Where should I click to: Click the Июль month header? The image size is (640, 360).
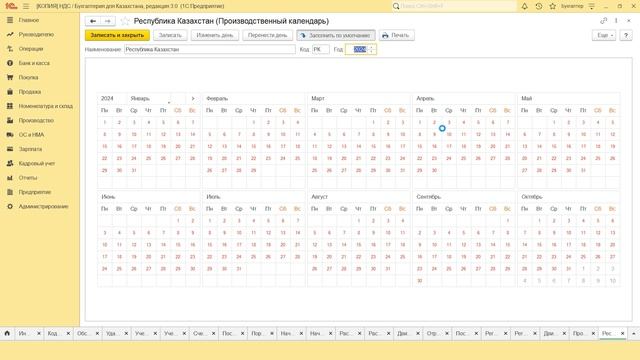(x=213, y=197)
